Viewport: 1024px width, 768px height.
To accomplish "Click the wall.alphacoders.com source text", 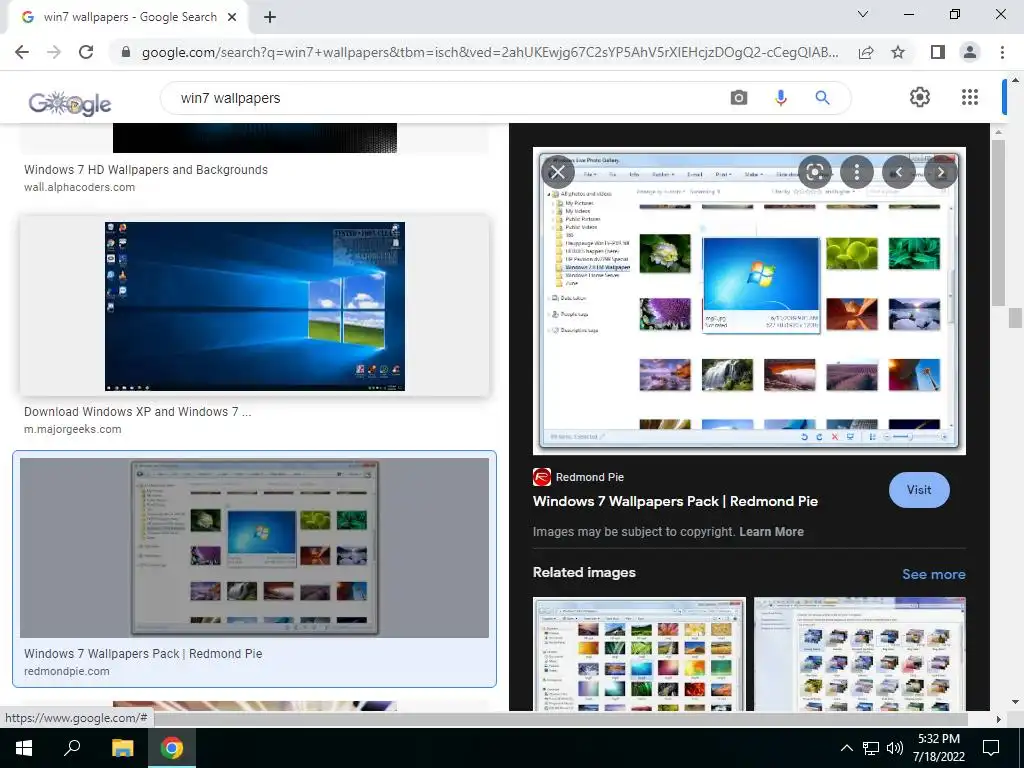I will coord(80,187).
